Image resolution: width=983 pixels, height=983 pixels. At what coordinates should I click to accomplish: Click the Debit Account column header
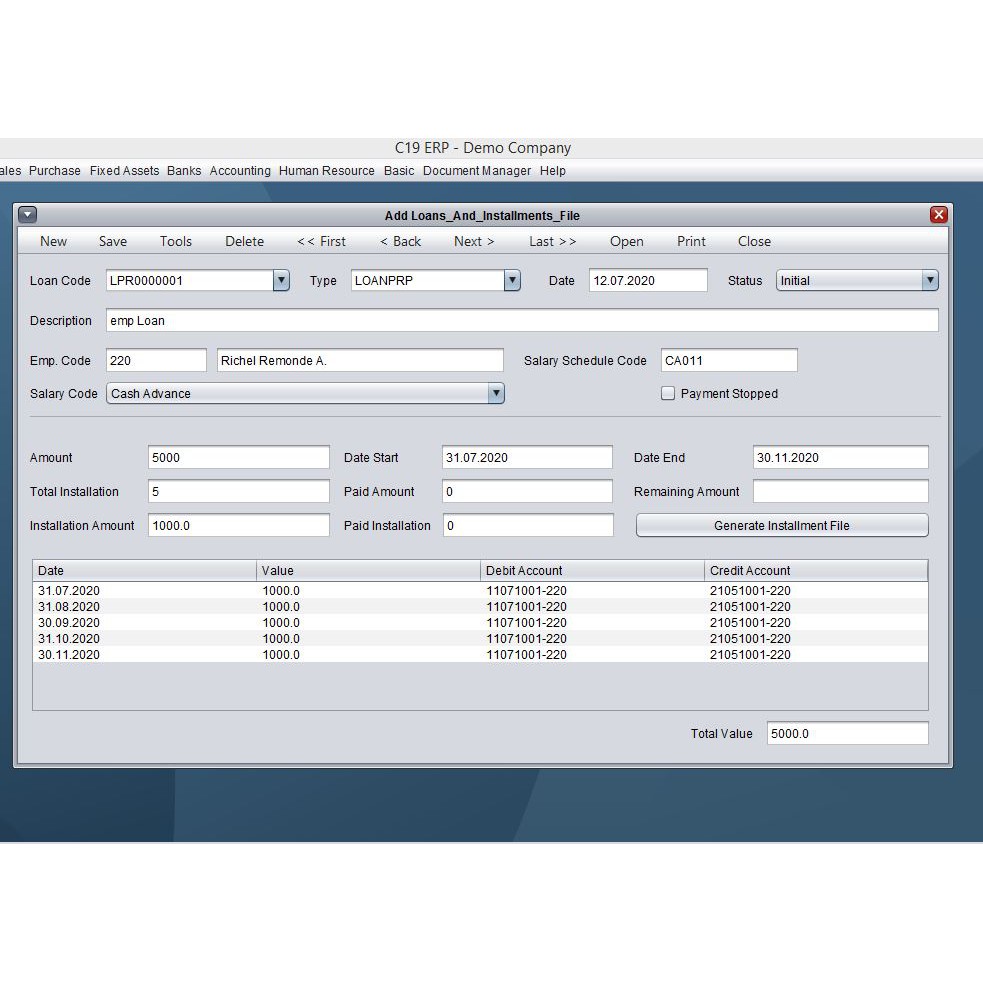[592, 570]
